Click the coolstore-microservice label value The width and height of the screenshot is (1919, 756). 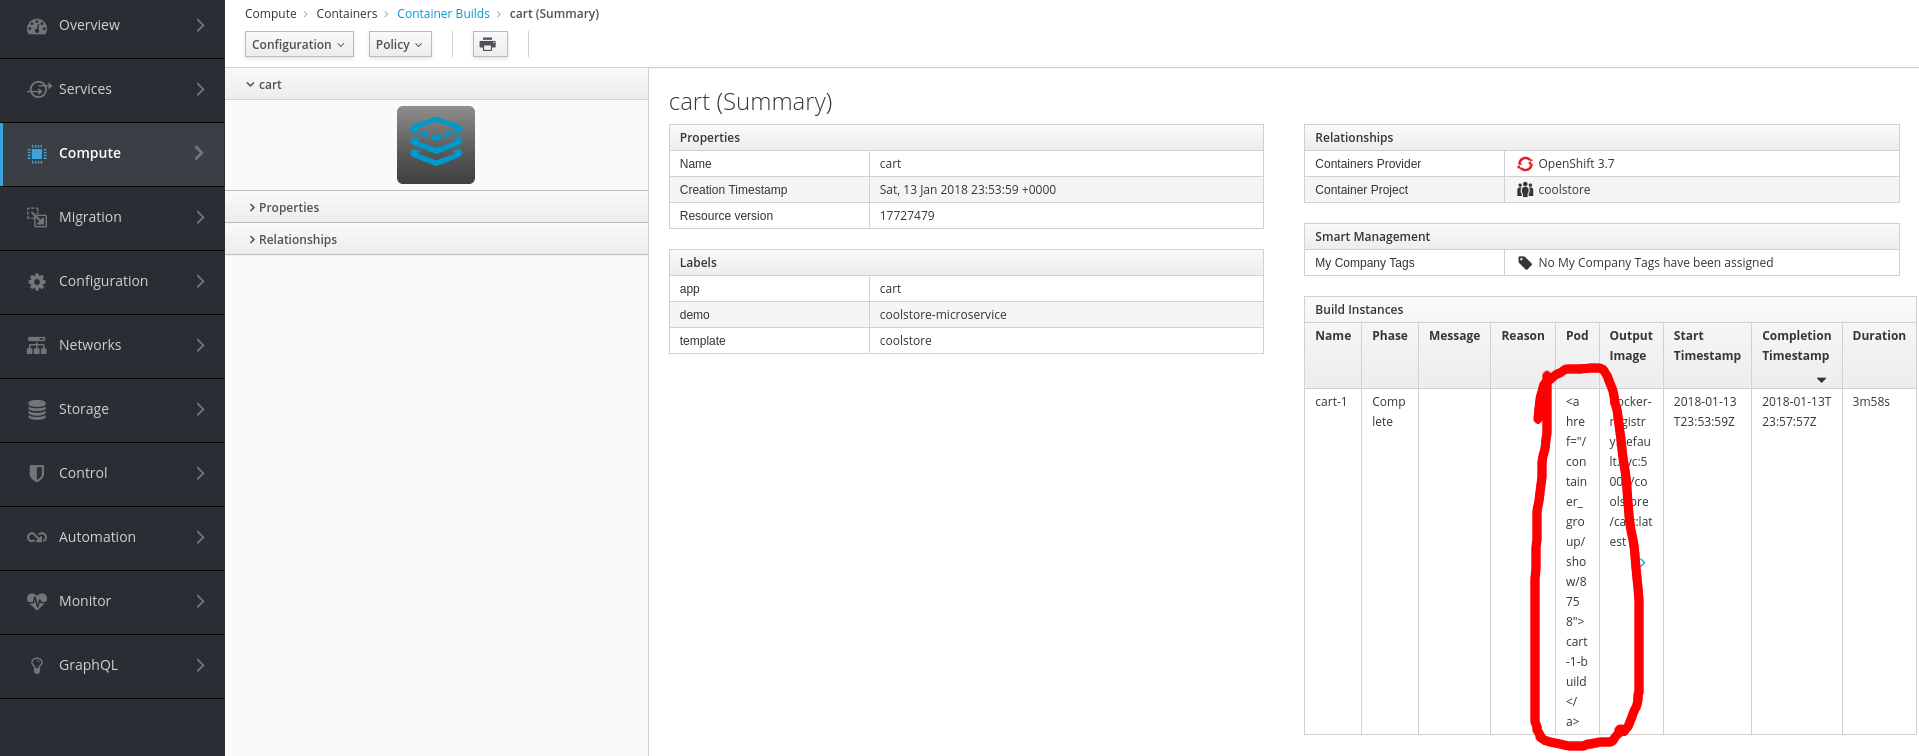tap(943, 315)
